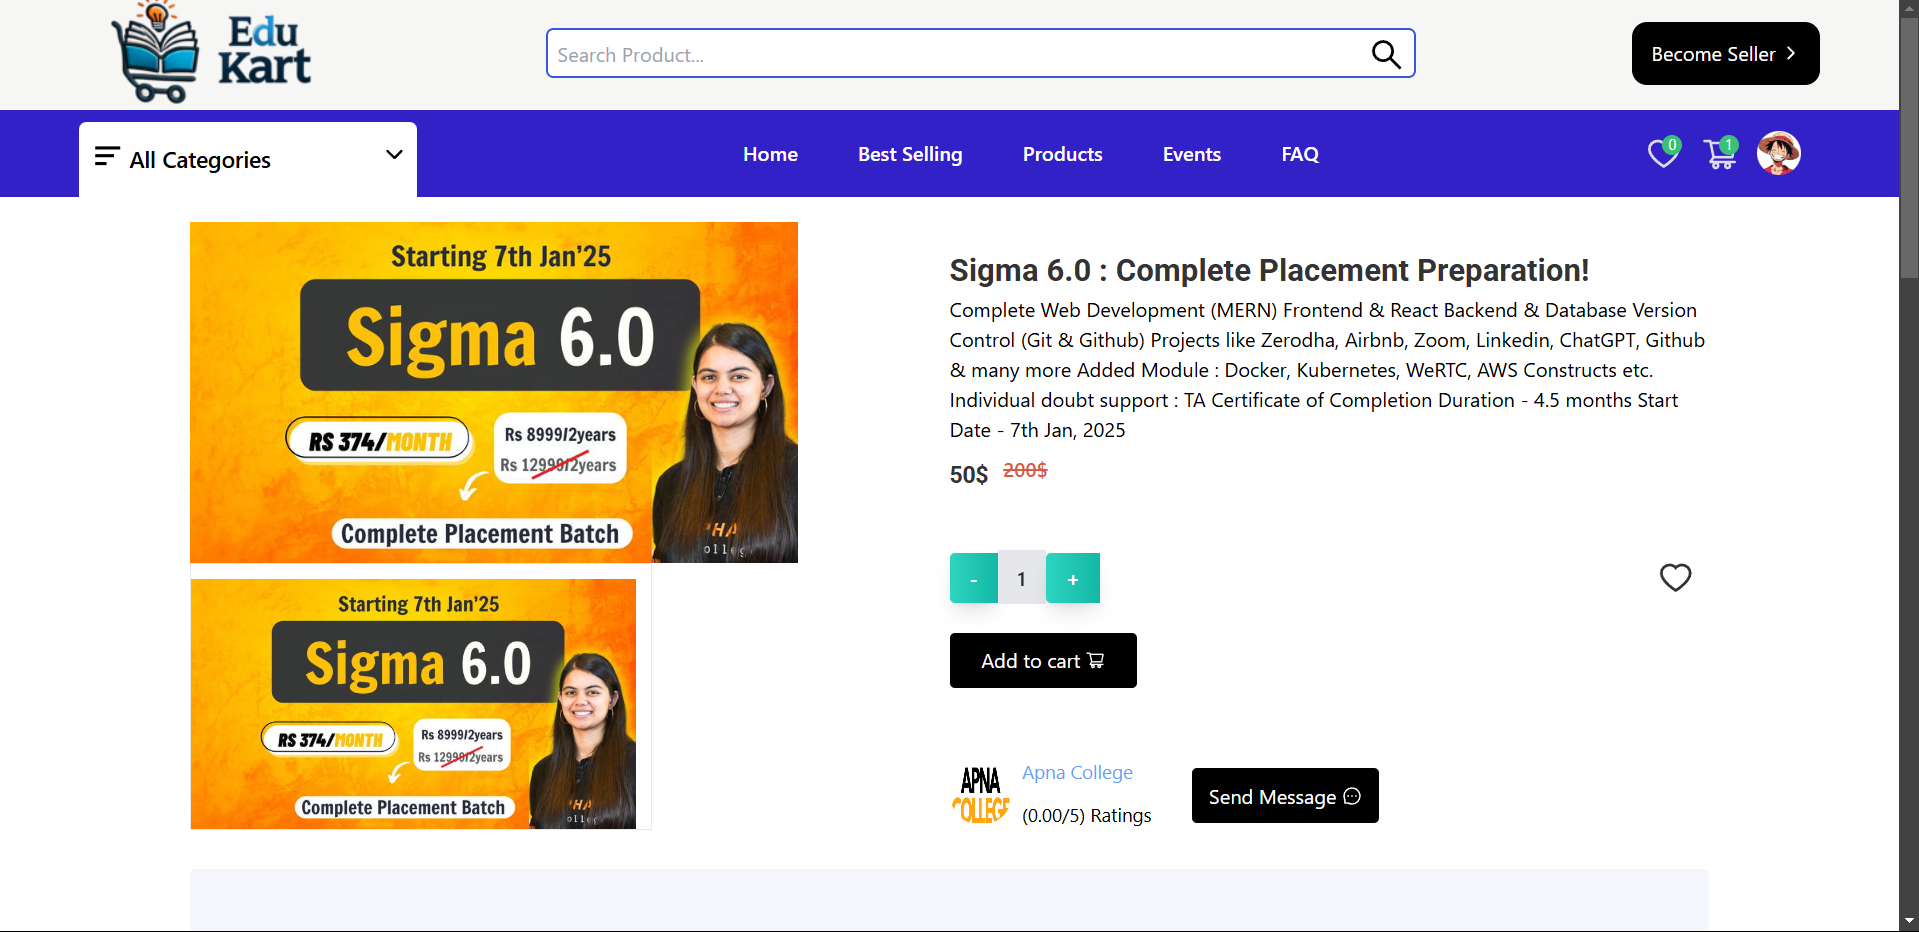The image size is (1919, 932).
Task: Open the Apna College shop link
Action: click(1077, 773)
